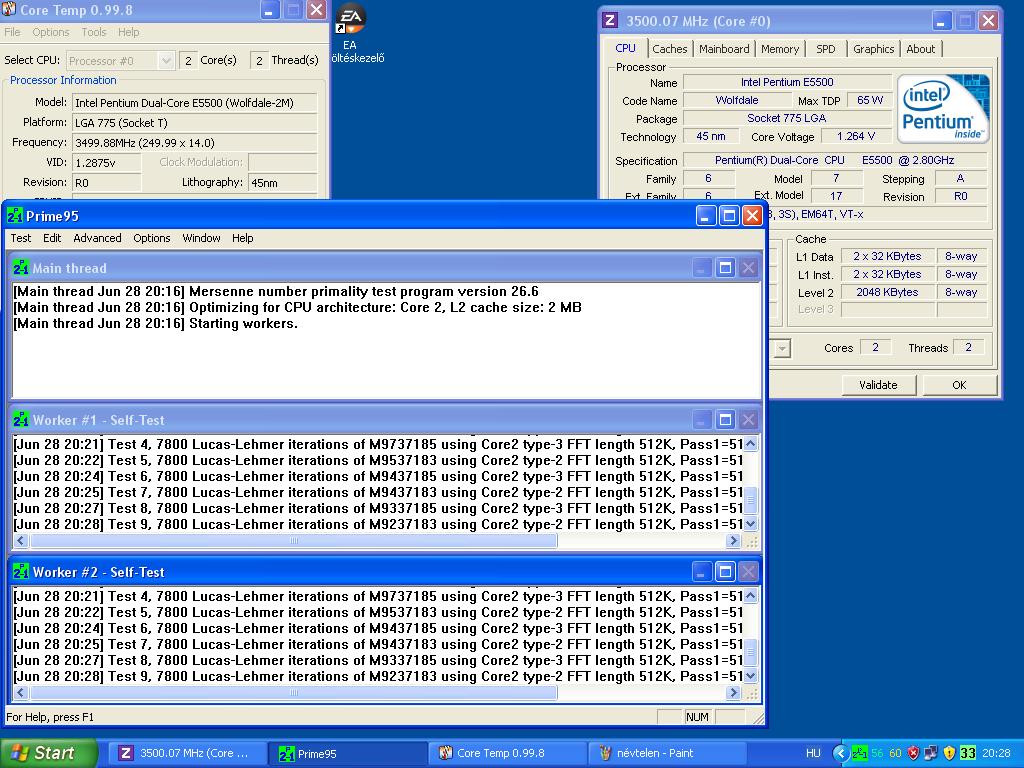Click the Core Temp title bar icon
This screenshot has height=768, width=1024.
click(x=9, y=9)
